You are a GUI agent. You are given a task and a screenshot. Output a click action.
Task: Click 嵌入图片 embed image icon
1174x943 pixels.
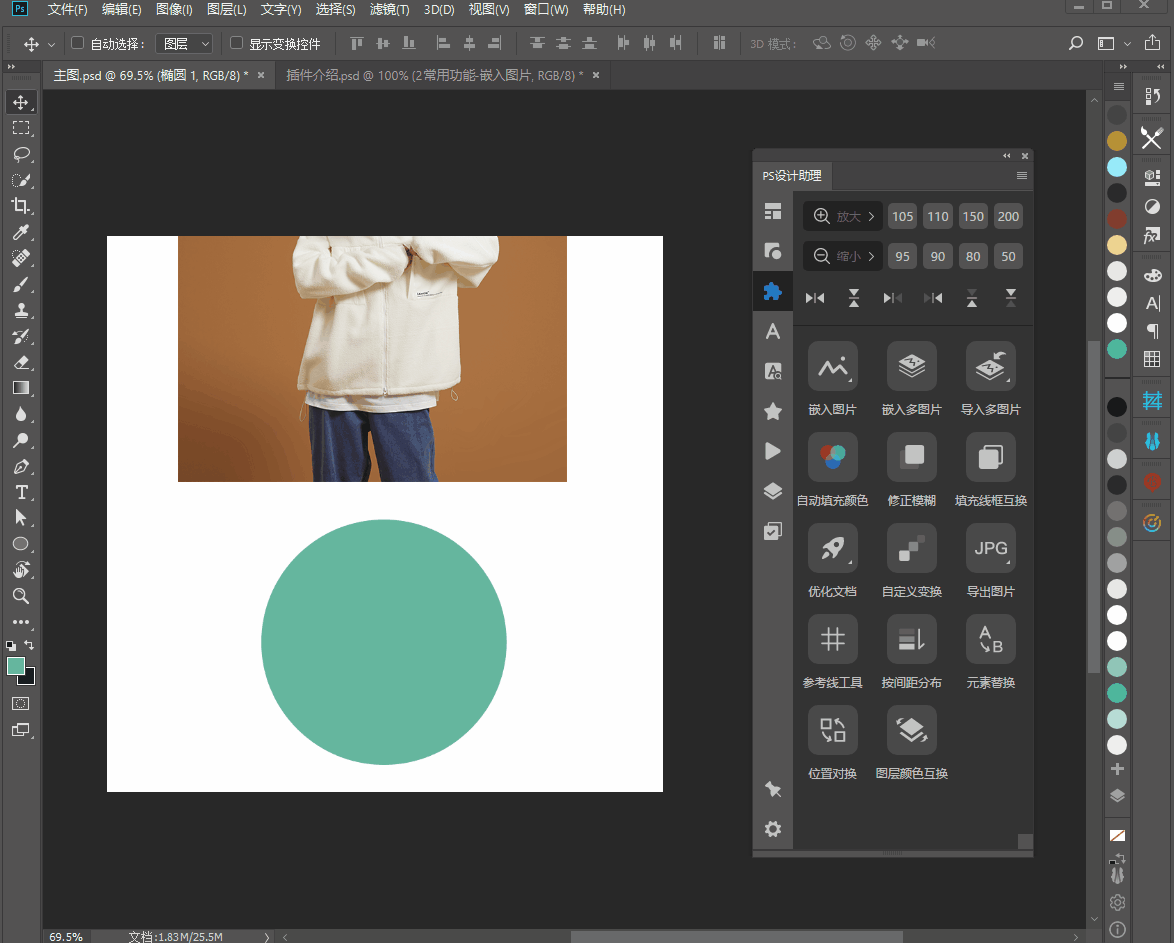[x=833, y=366]
